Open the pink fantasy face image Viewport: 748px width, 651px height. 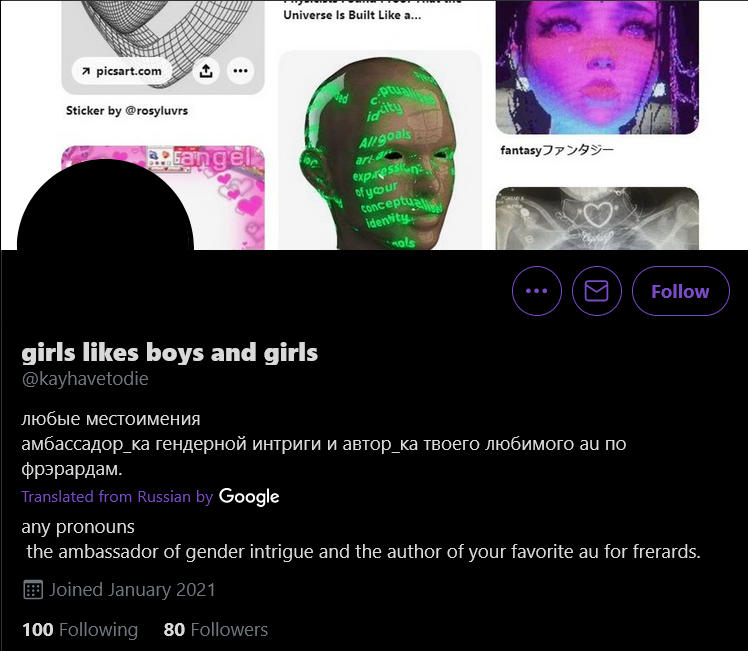point(597,67)
